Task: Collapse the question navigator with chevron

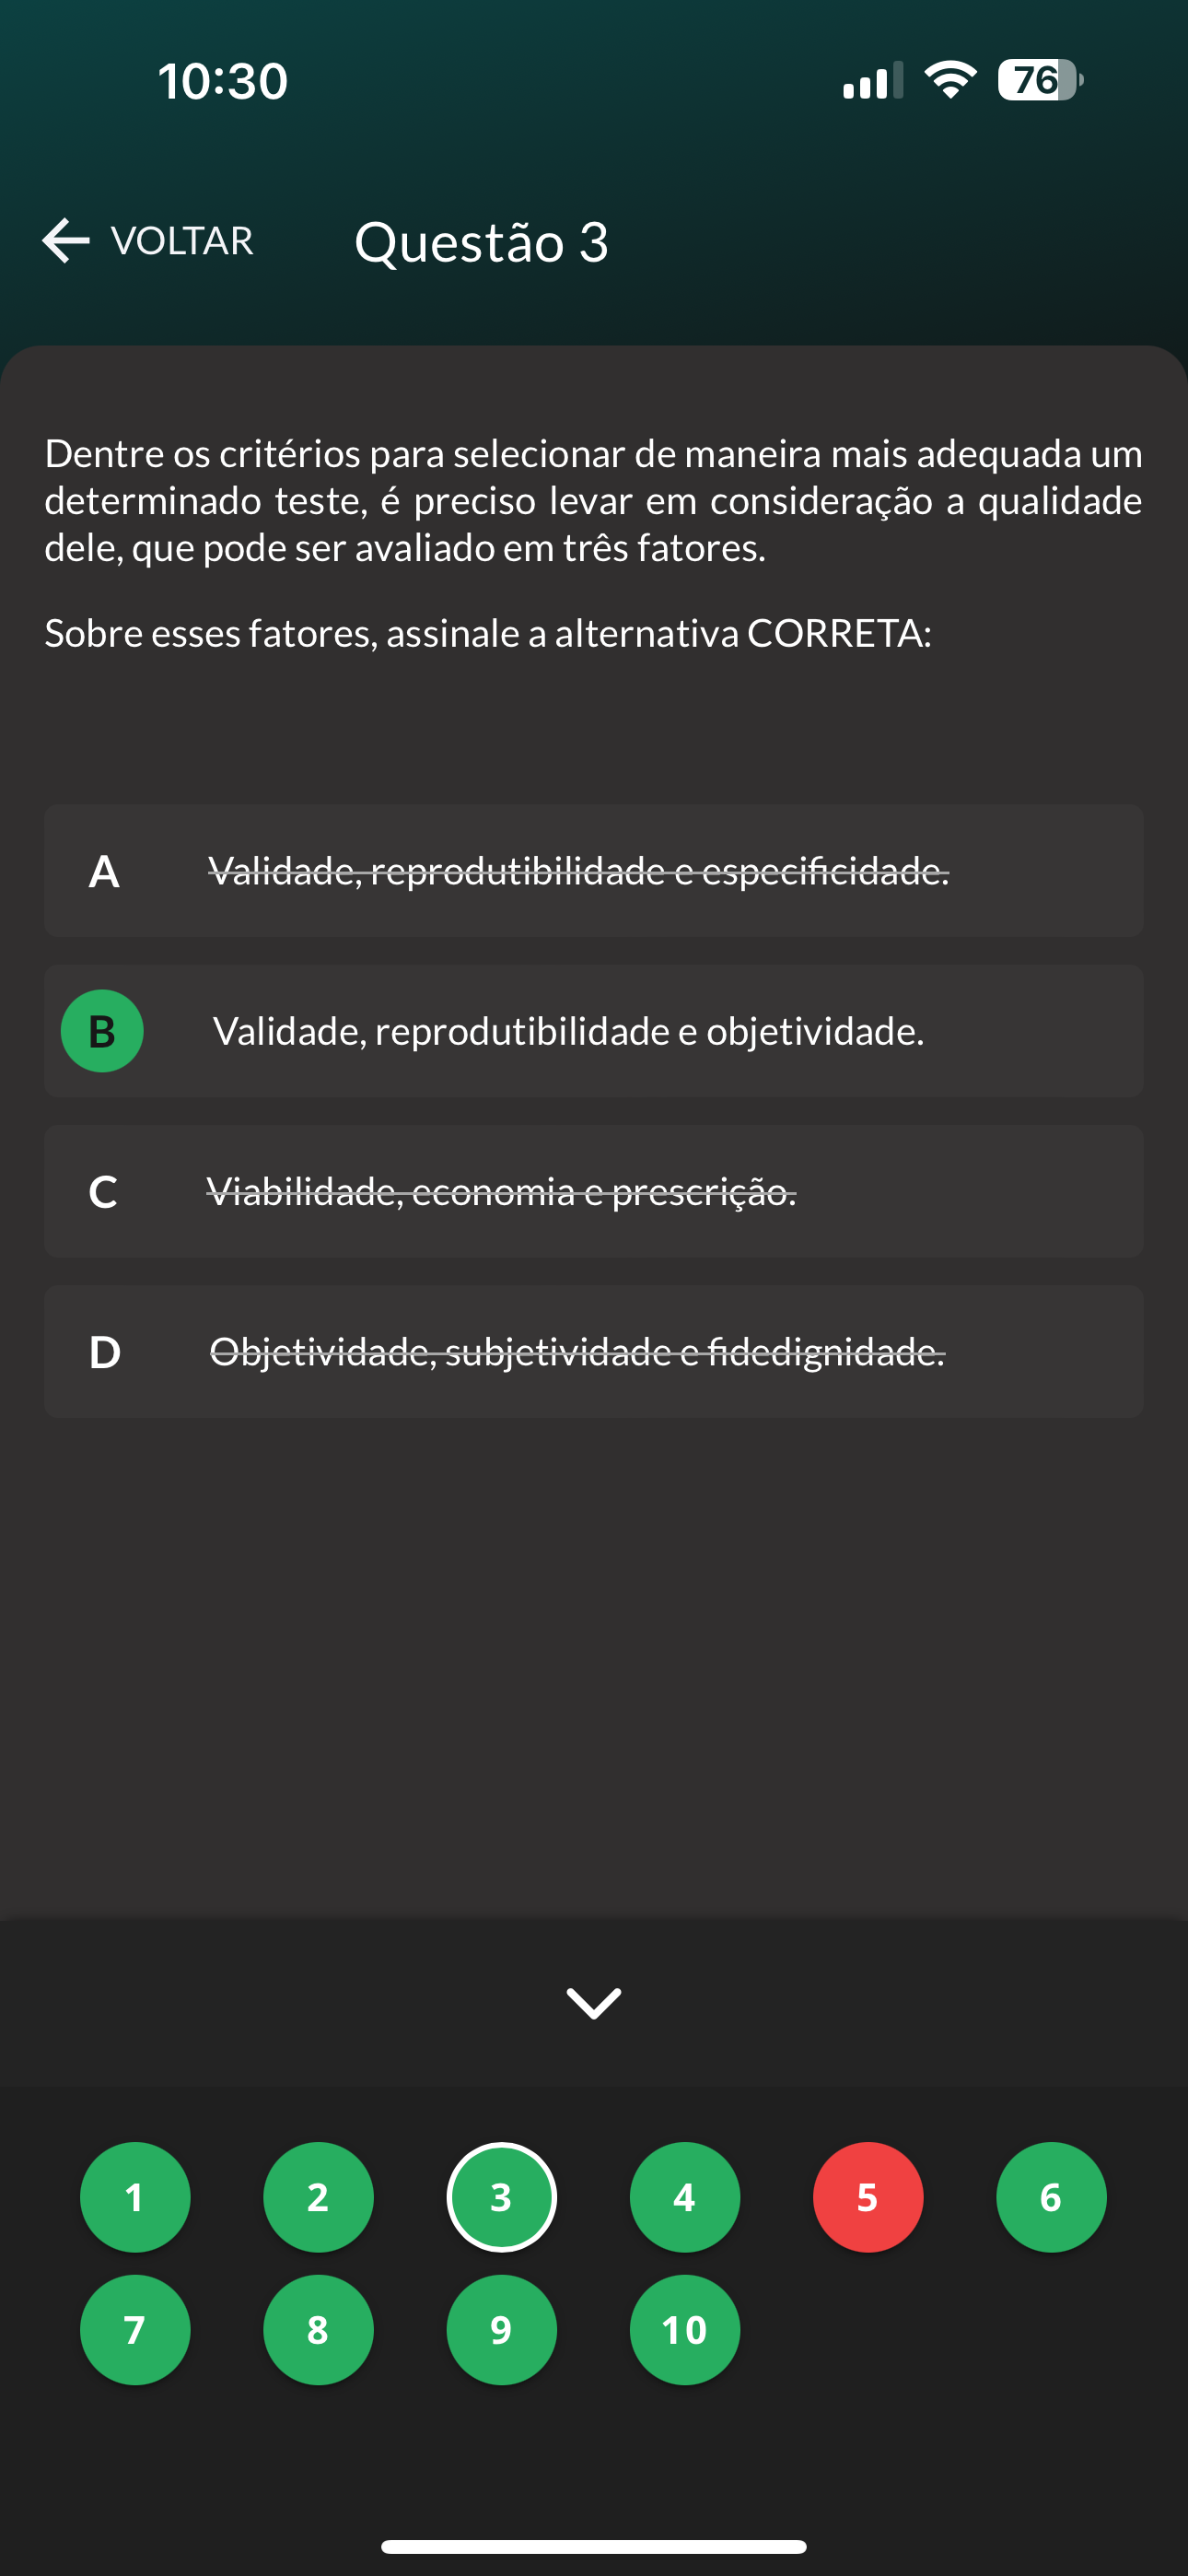Action: 594,2003
